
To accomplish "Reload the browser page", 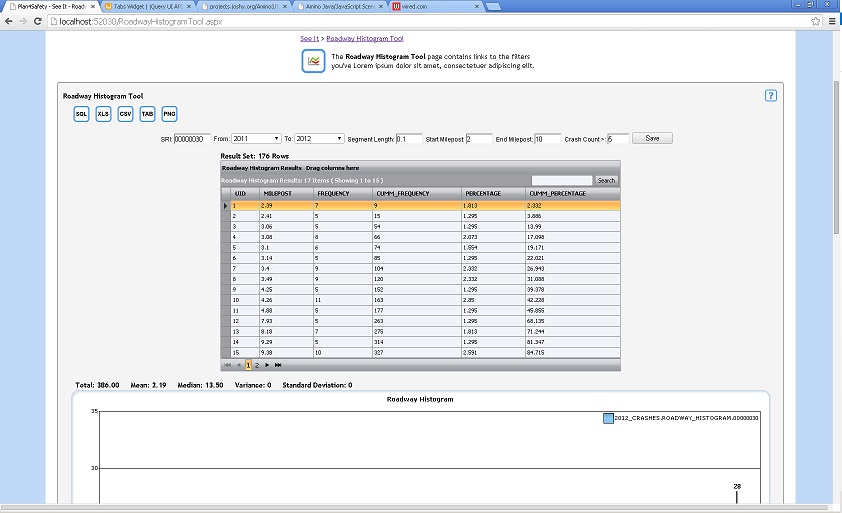I will pyautogui.click(x=38, y=21).
